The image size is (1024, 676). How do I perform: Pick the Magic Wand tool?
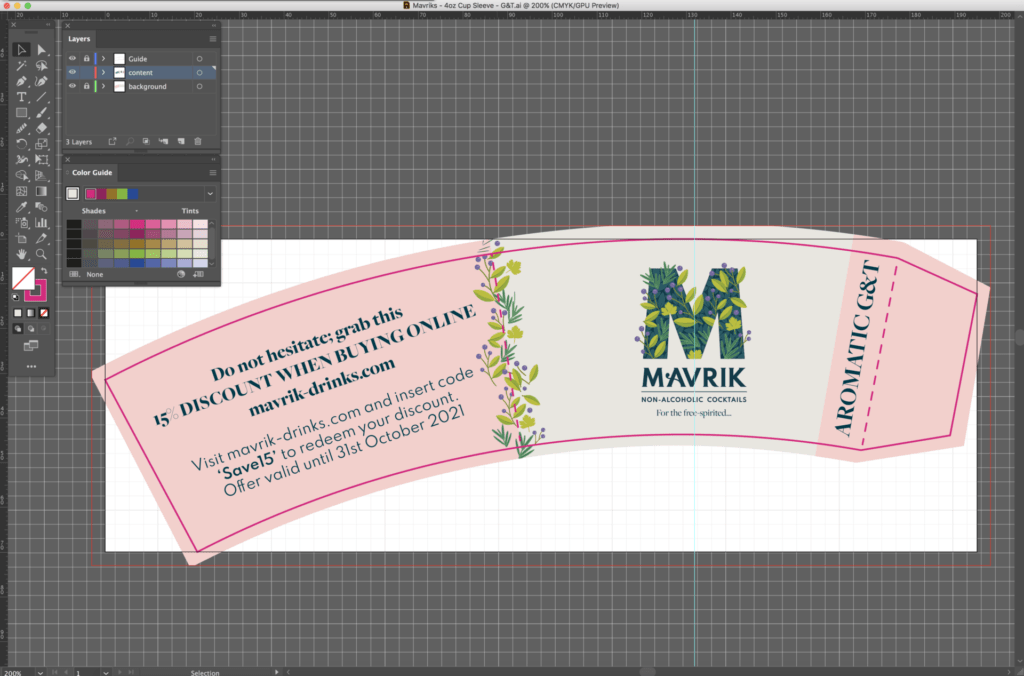click(x=21, y=65)
